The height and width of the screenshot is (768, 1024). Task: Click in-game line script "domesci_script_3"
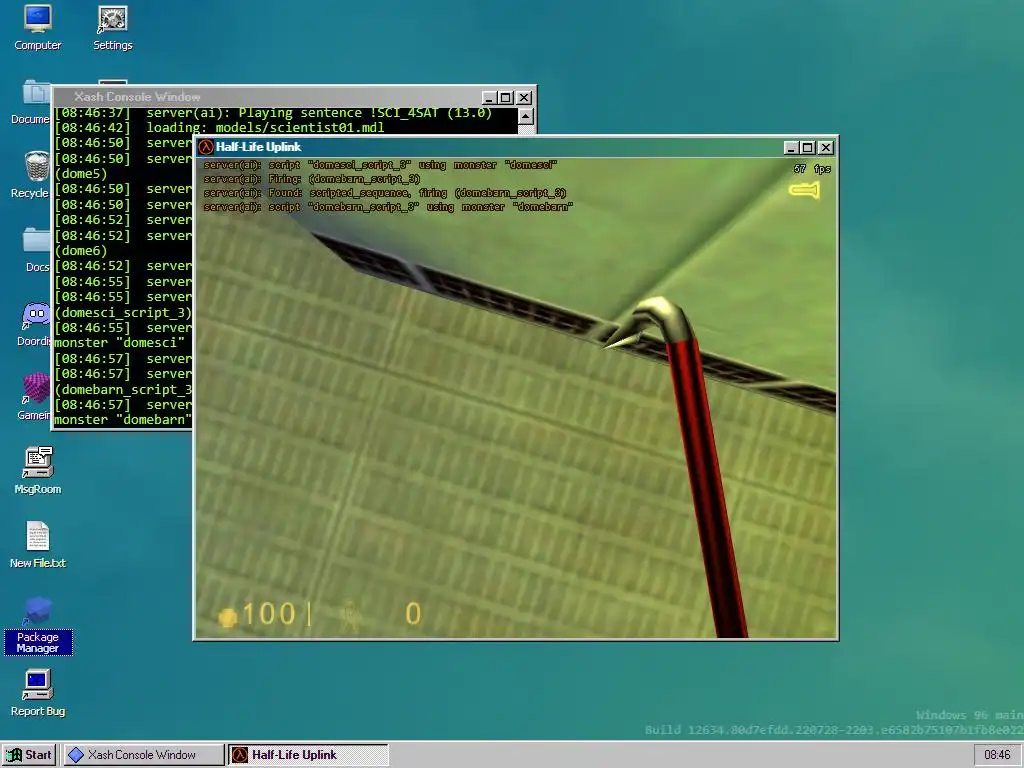pos(380,165)
